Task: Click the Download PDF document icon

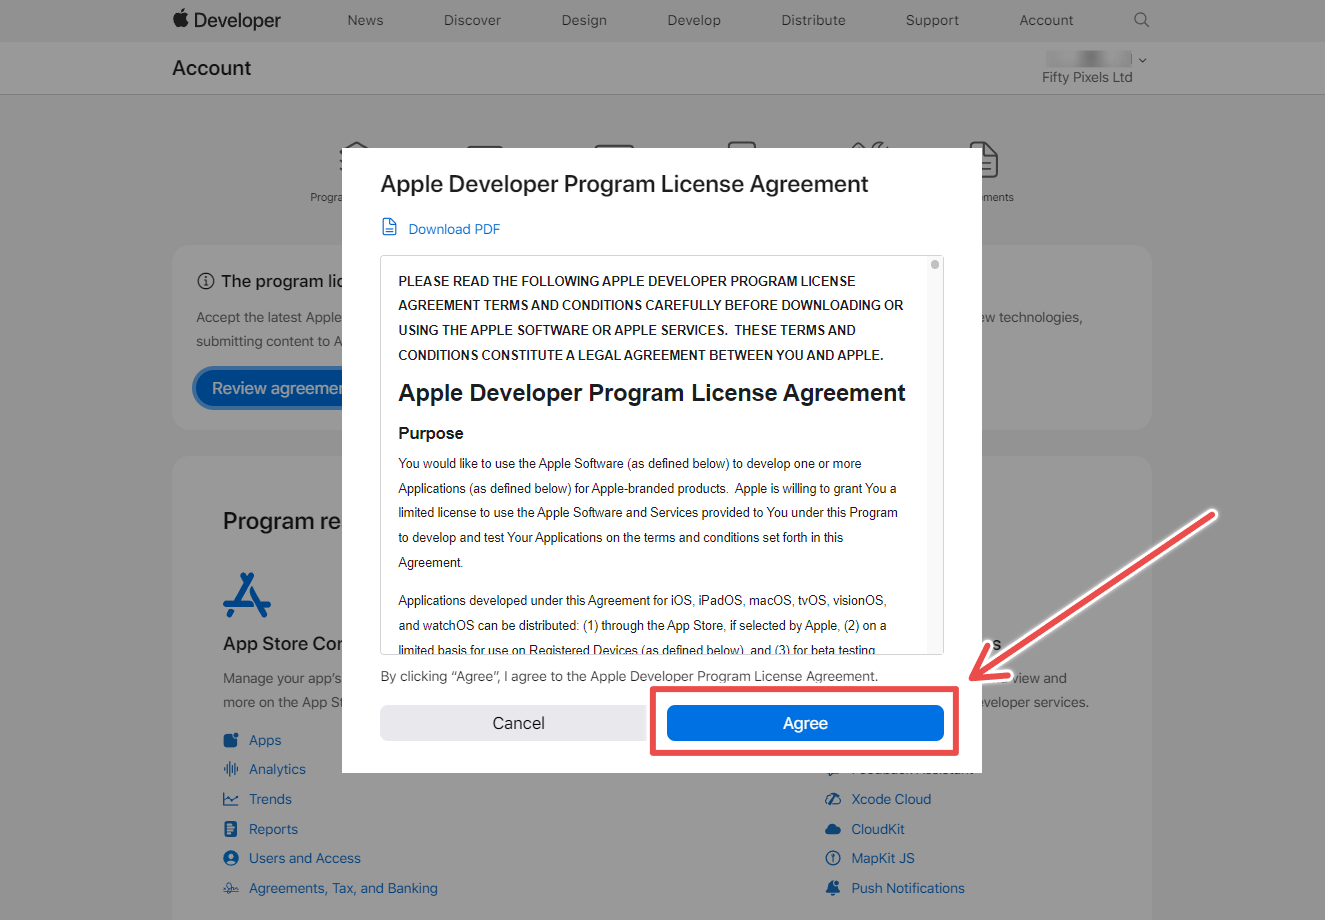Action: [x=390, y=227]
